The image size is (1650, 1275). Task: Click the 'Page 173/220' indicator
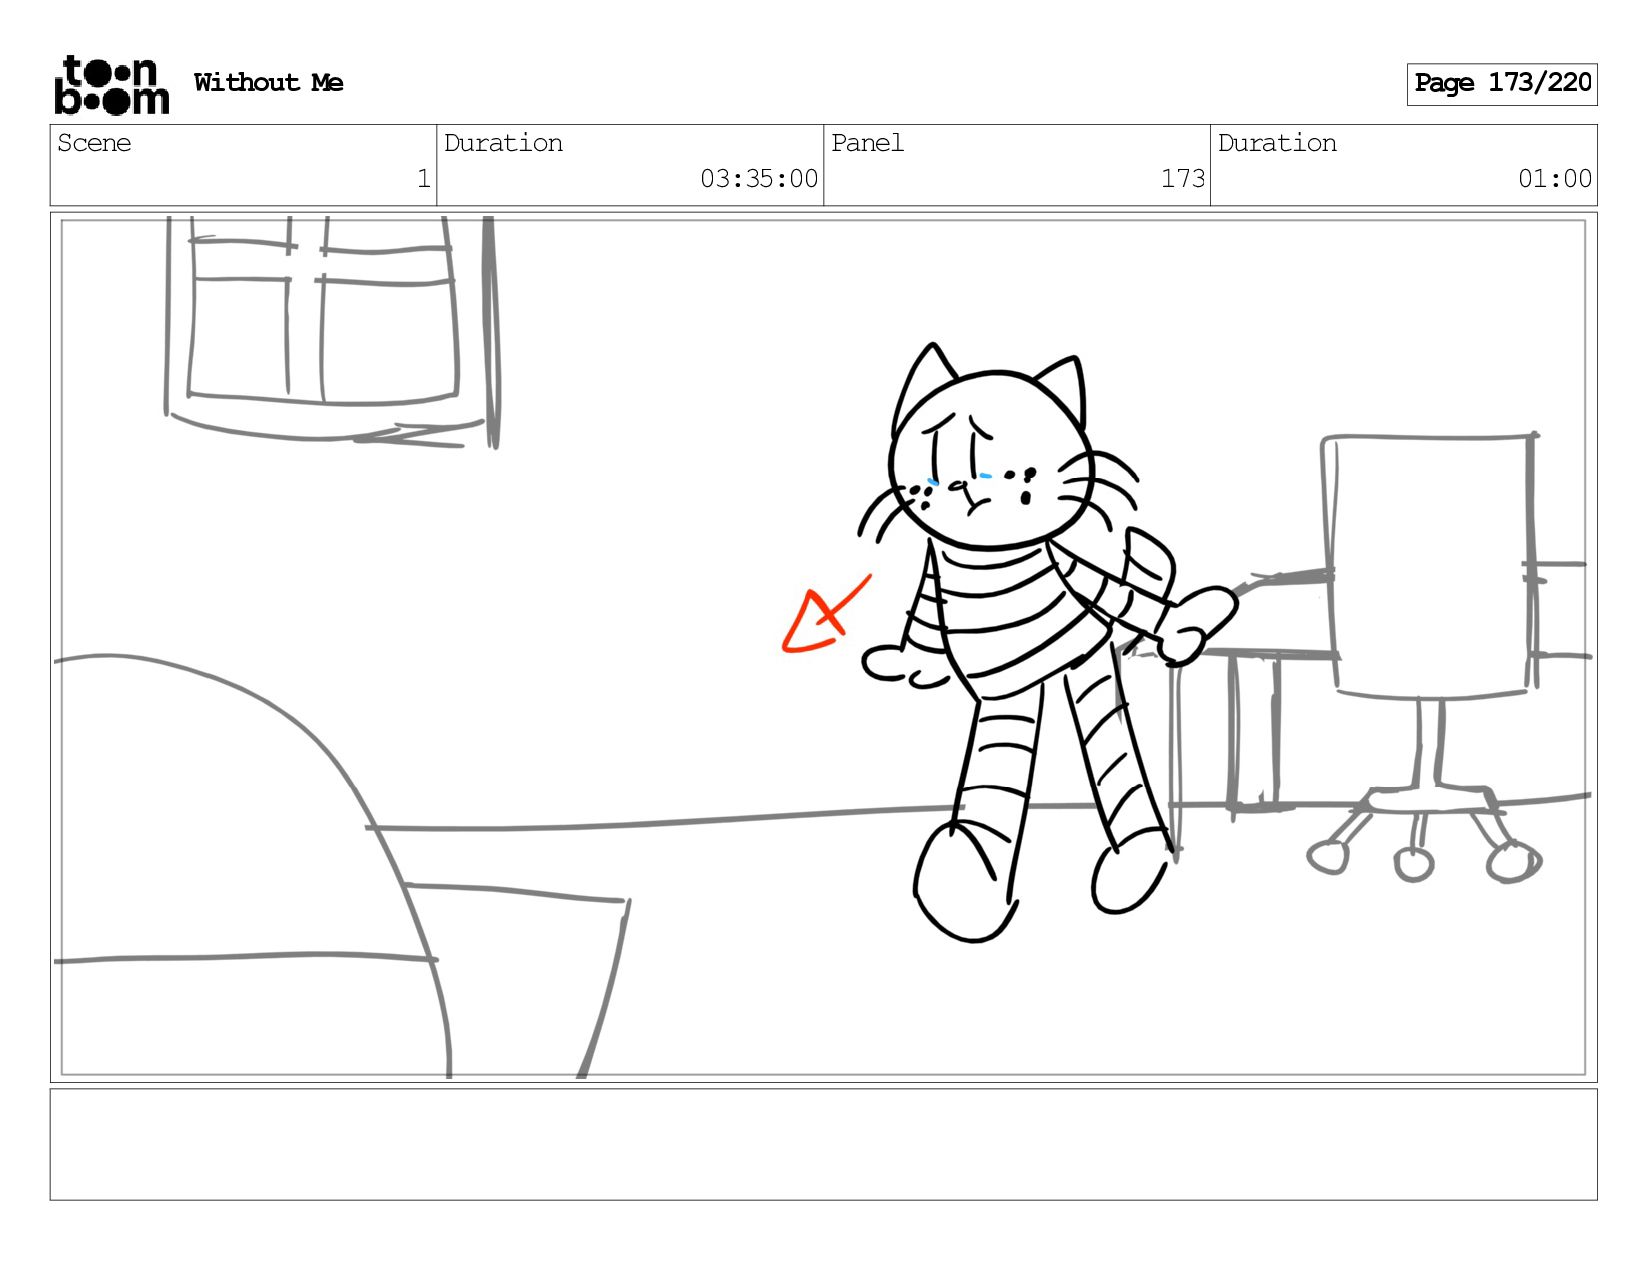pyautogui.click(x=1502, y=84)
